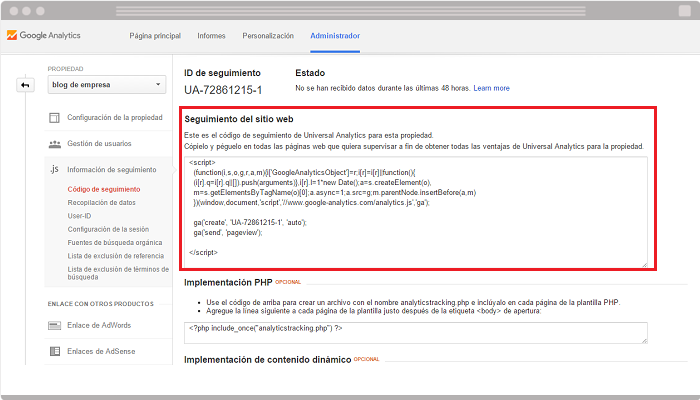This screenshot has height=400, width=700.
Task: Click the ENLACE CON OTROS PRODUCTOS label
Action: click(100, 304)
